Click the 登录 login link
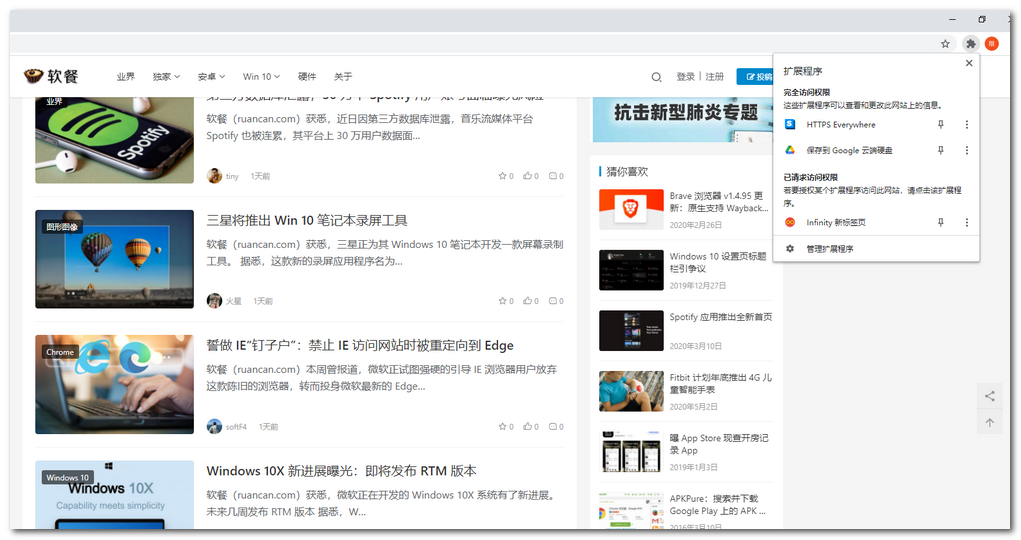 [686, 76]
